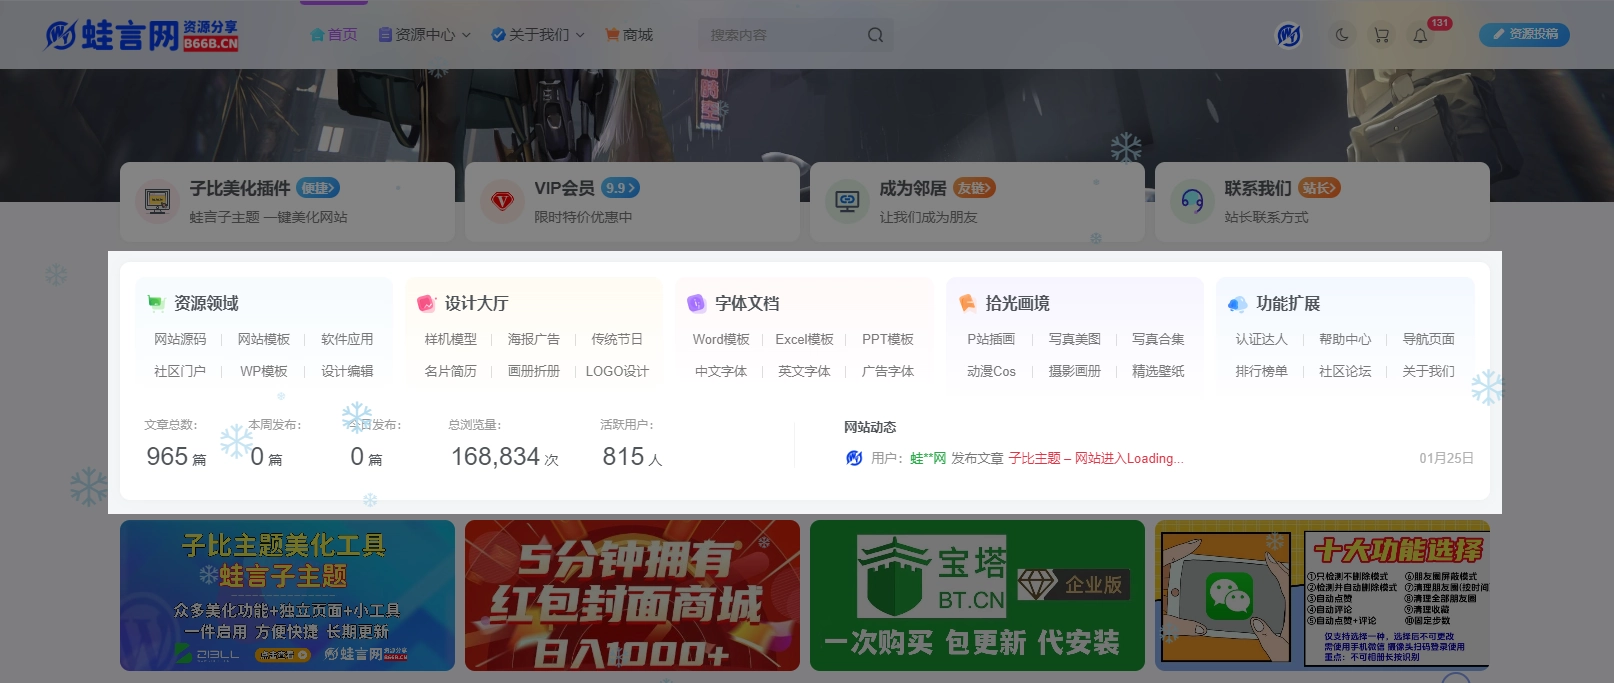This screenshot has height=683, width=1614.
Task: Click the VIP diamond icon
Action: (x=502, y=201)
